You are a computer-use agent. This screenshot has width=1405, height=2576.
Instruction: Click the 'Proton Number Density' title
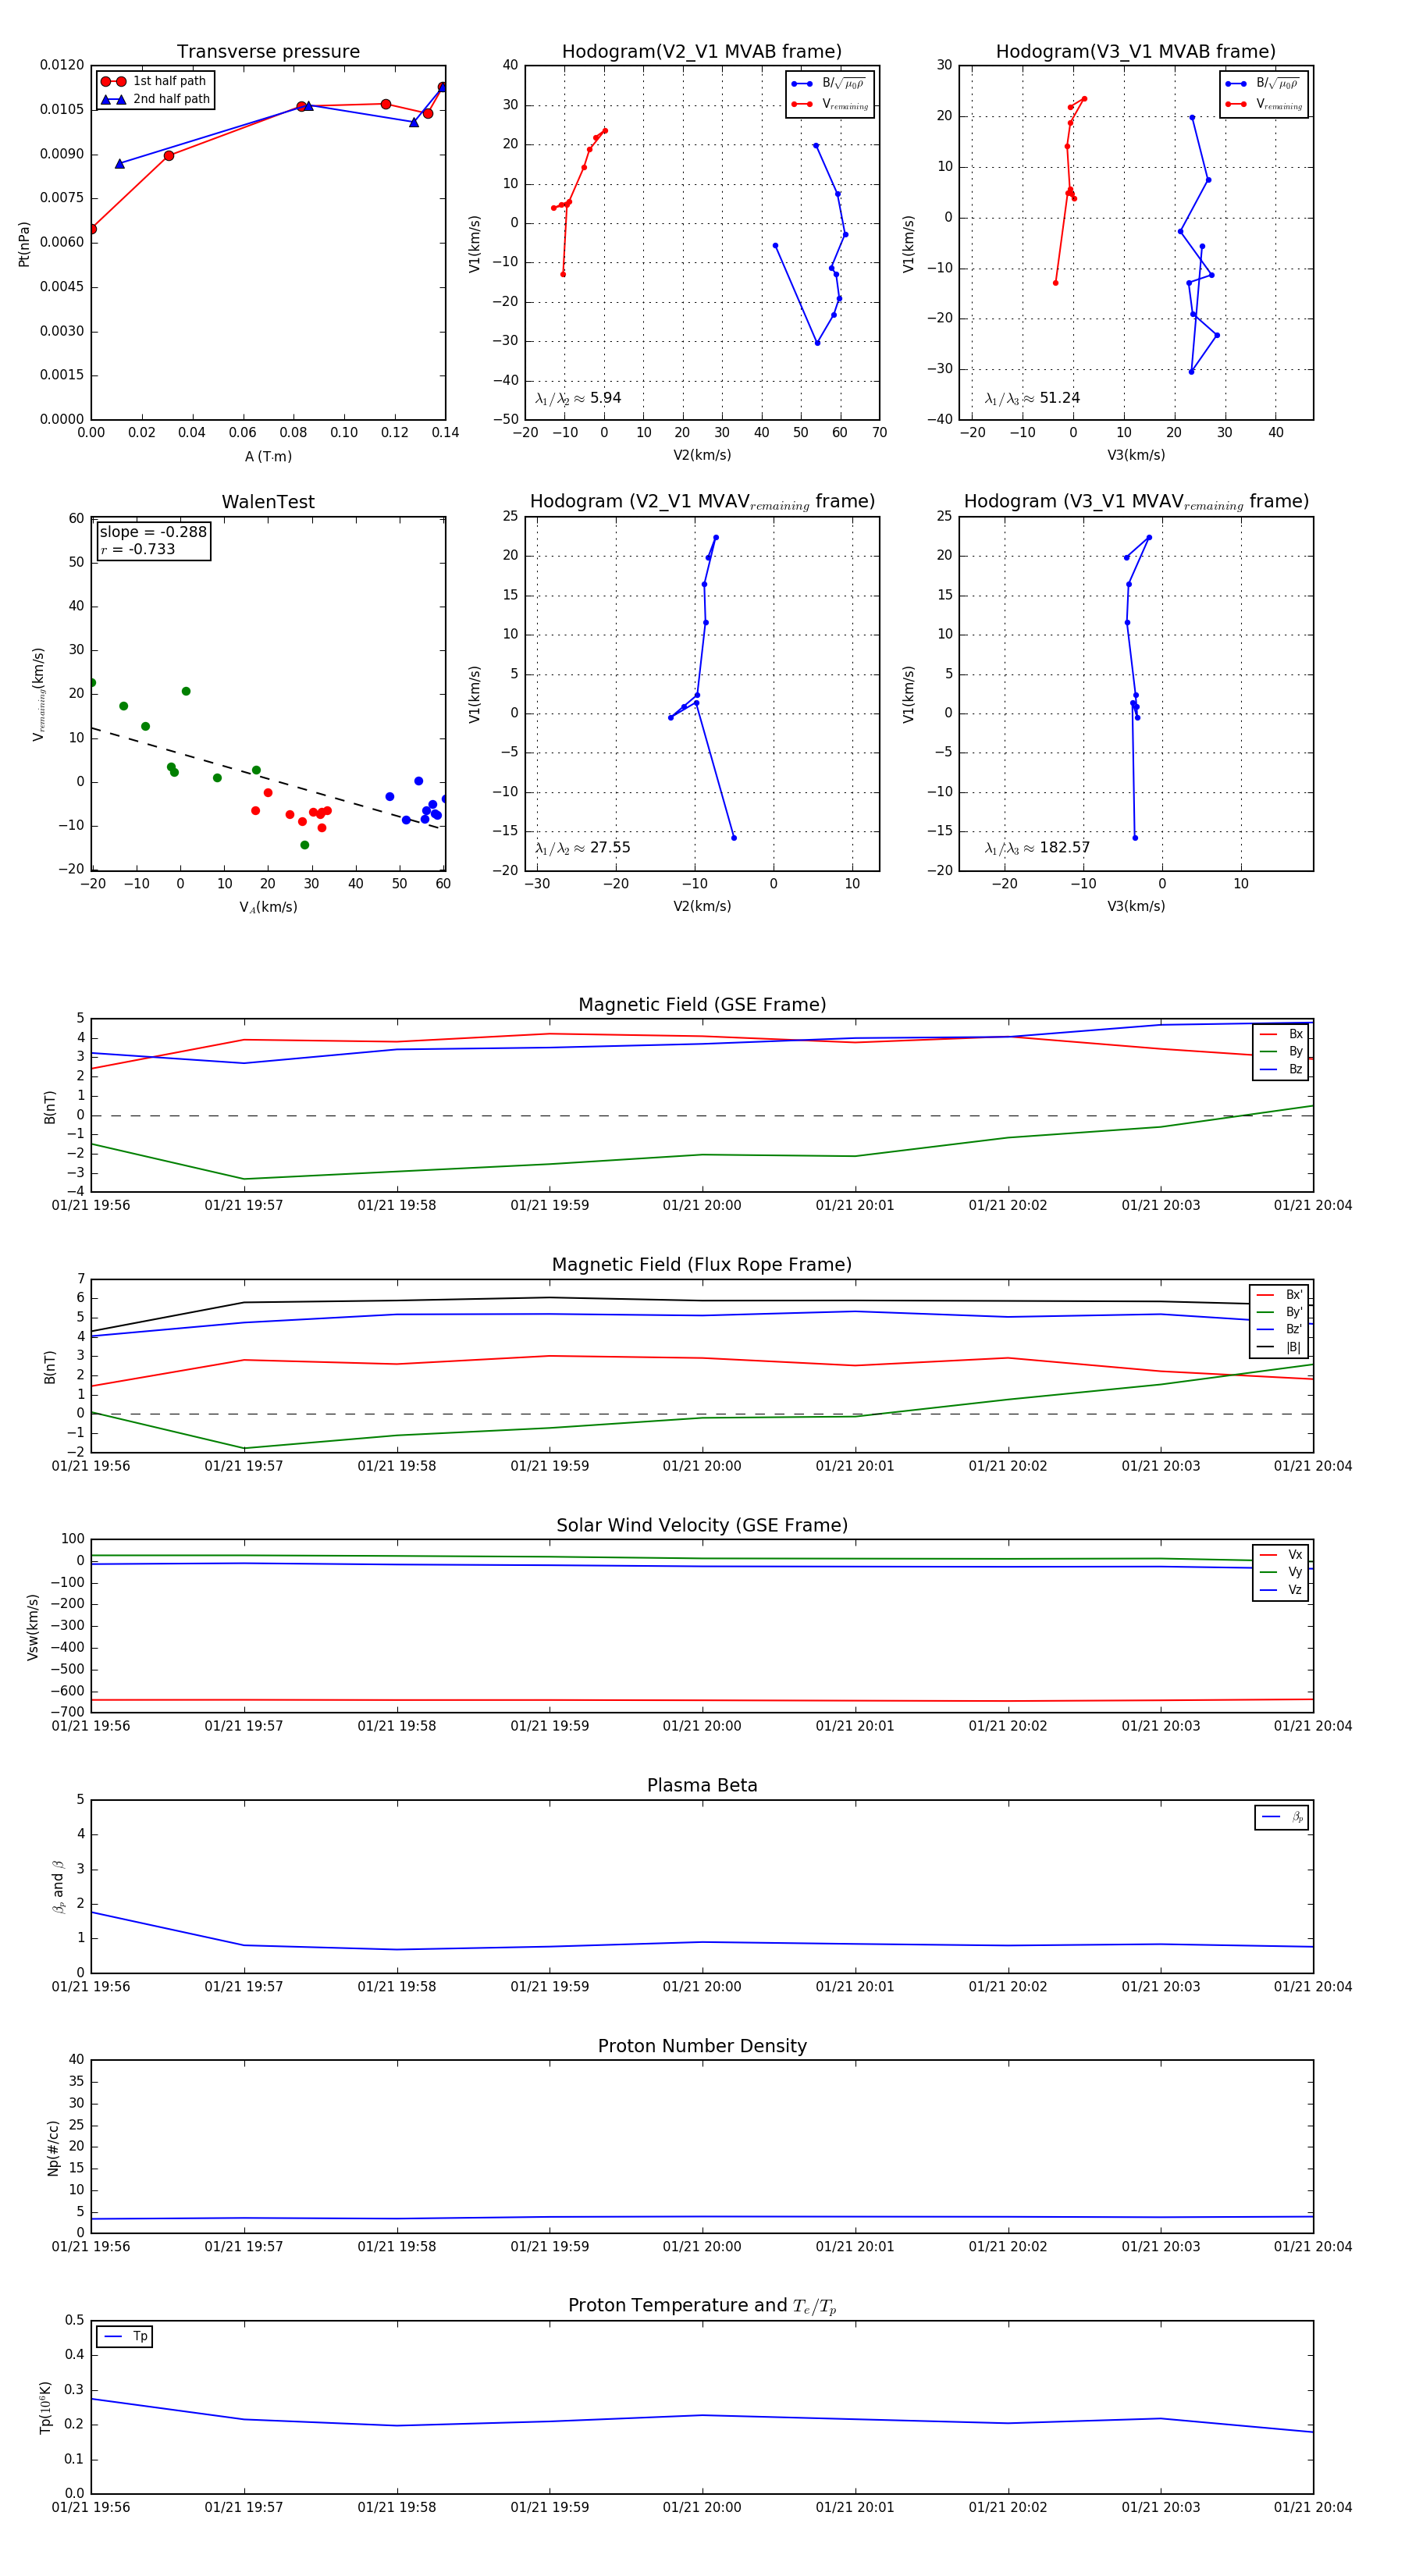point(702,2046)
